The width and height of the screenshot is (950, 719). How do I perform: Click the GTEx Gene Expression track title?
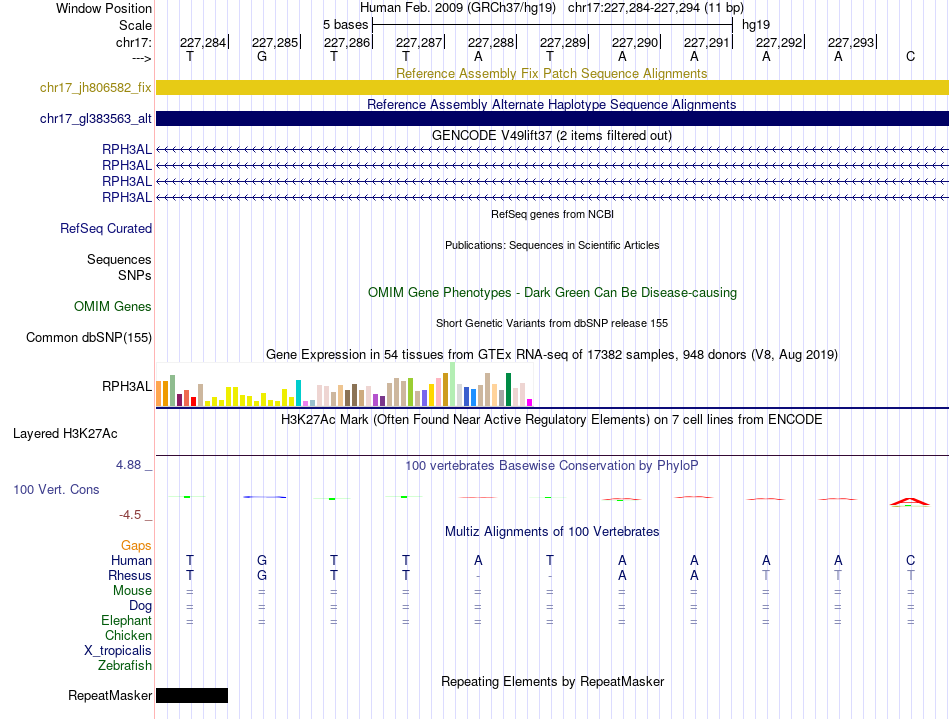point(552,354)
